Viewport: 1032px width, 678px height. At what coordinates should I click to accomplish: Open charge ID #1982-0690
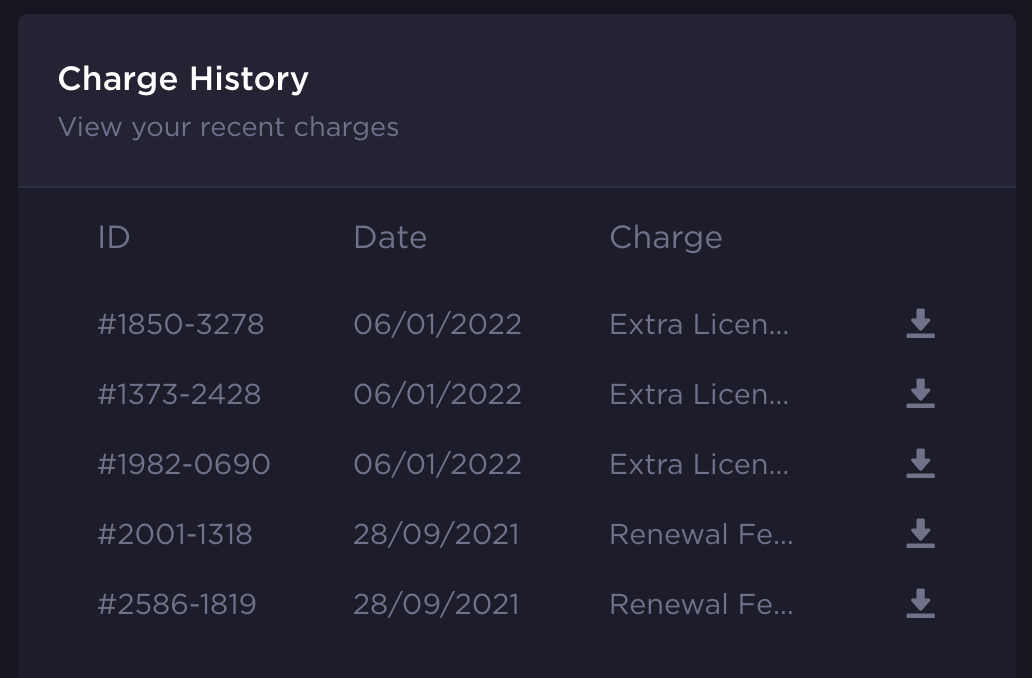pyautogui.click(x=184, y=464)
